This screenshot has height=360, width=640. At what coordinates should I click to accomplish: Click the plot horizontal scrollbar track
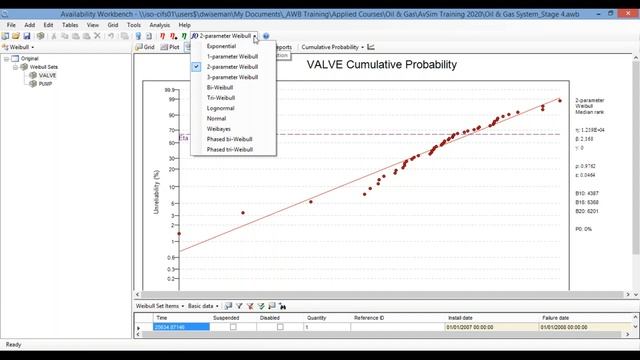tap(382, 294)
